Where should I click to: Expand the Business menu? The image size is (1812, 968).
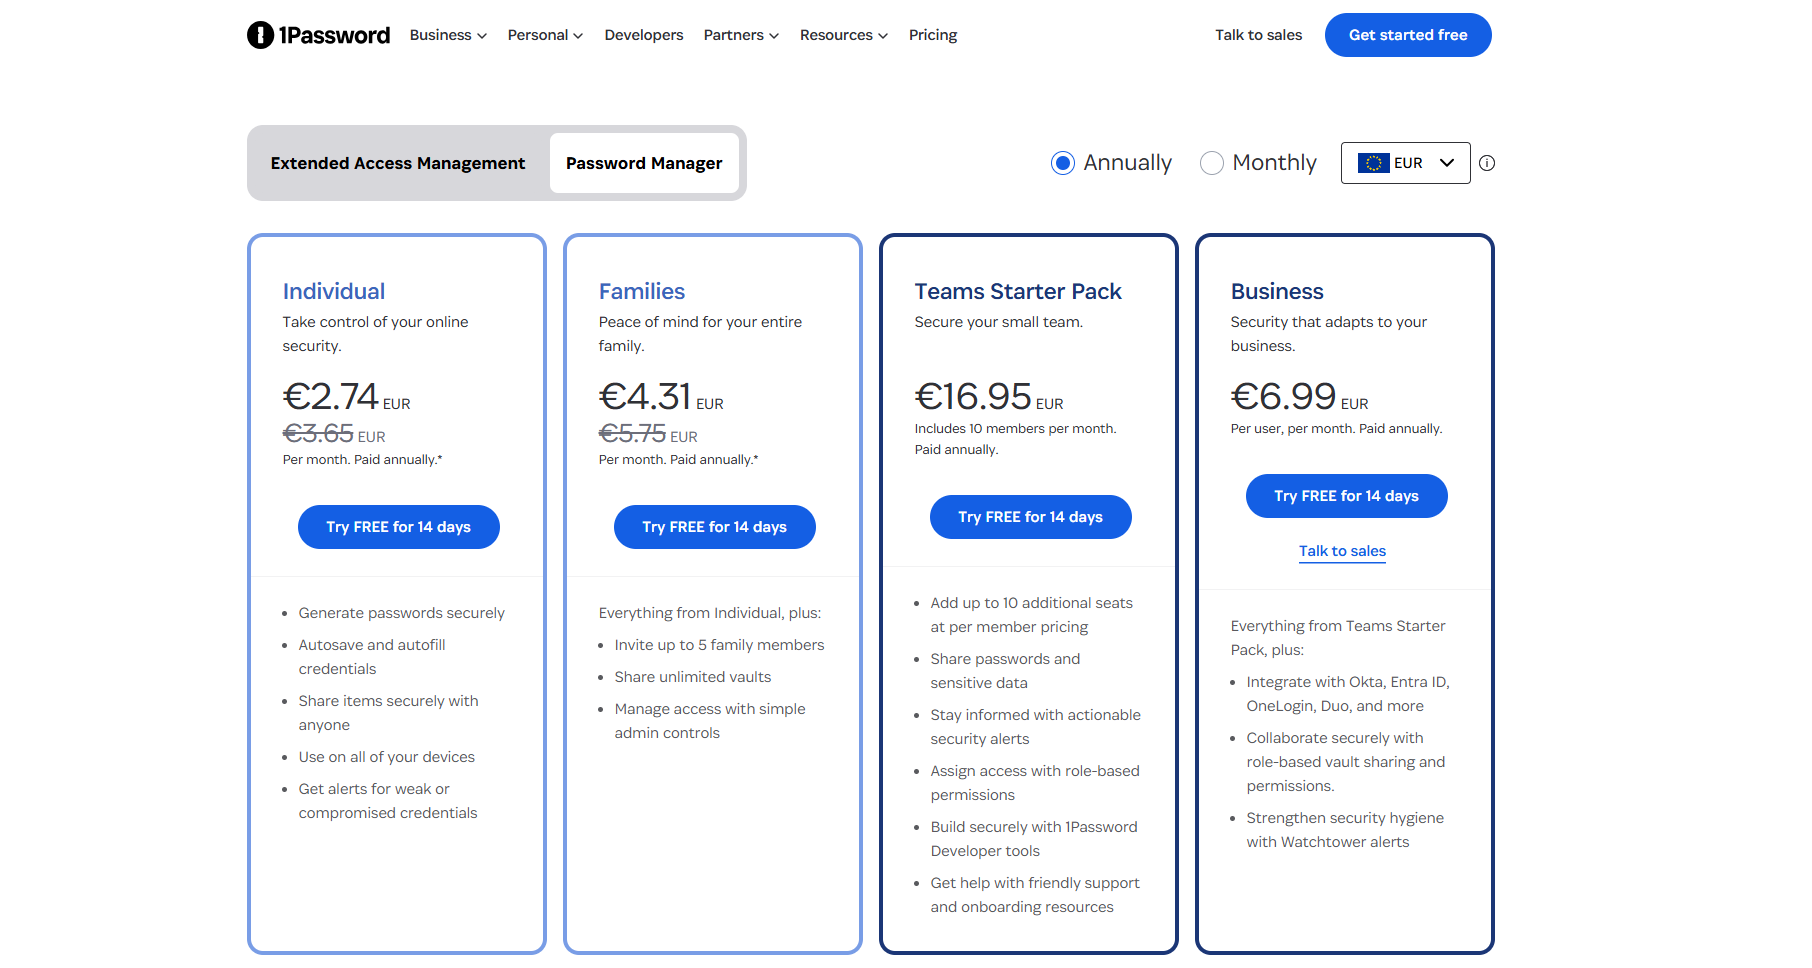[448, 35]
